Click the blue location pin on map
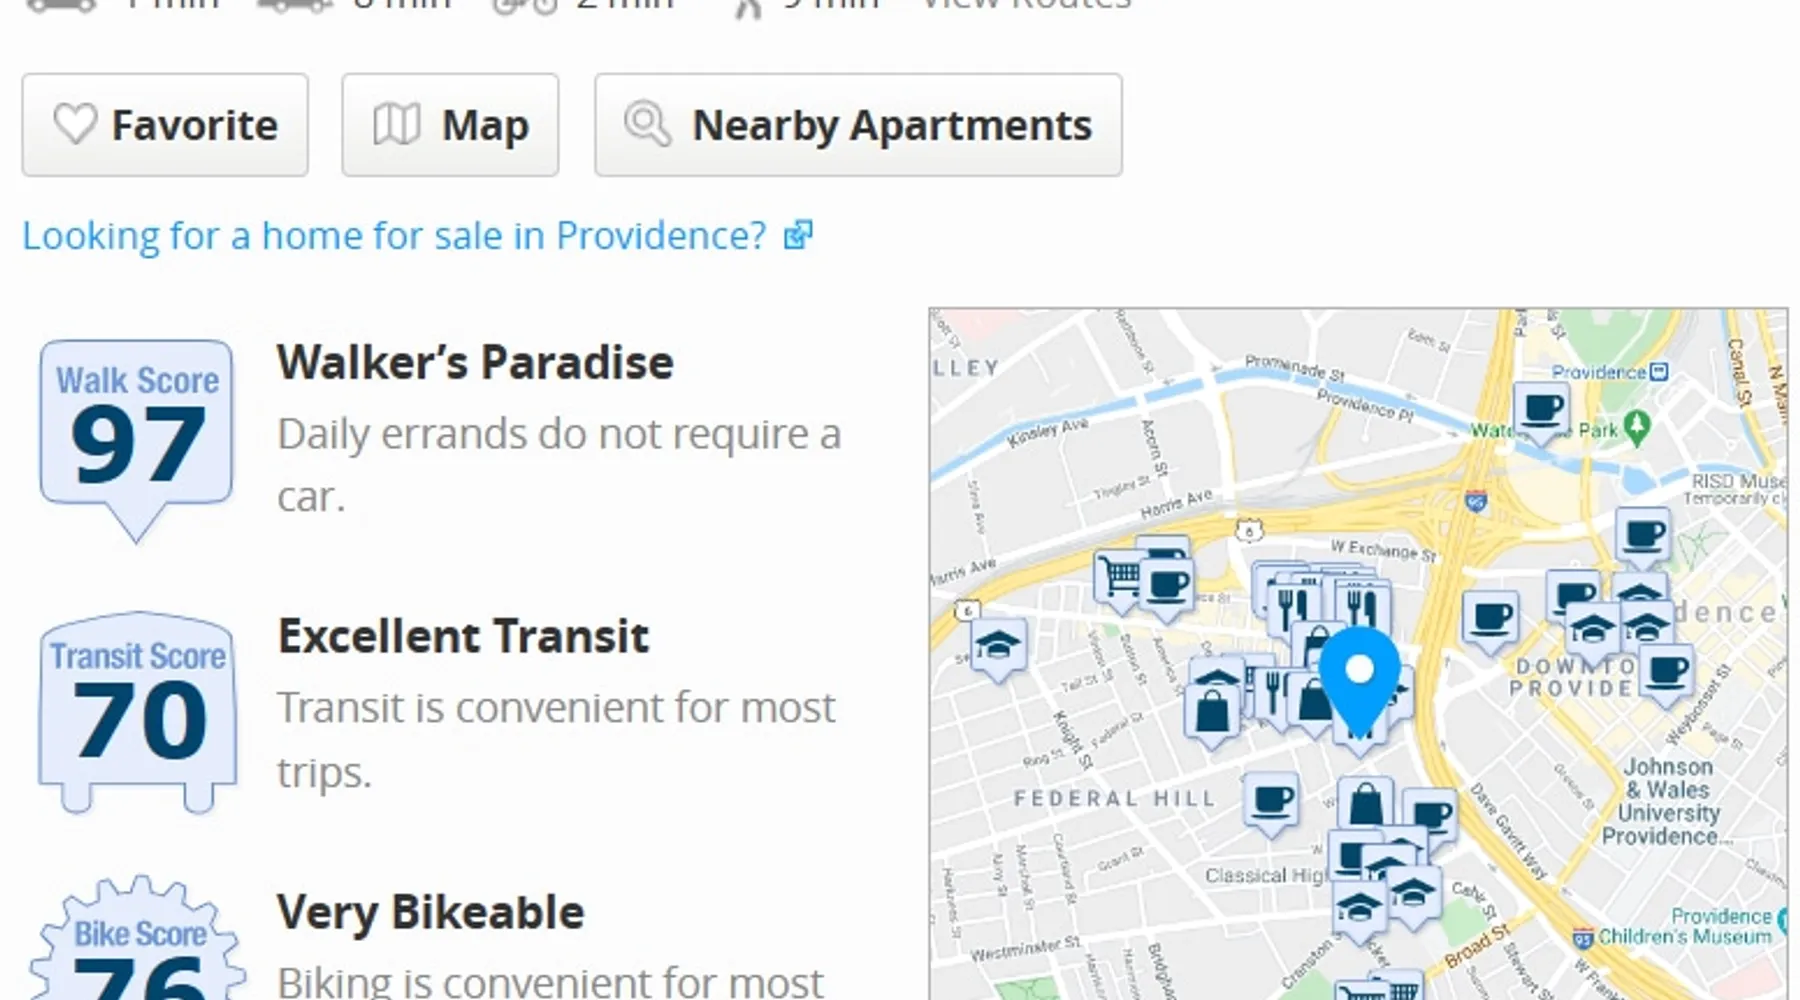 click(1359, 677)
